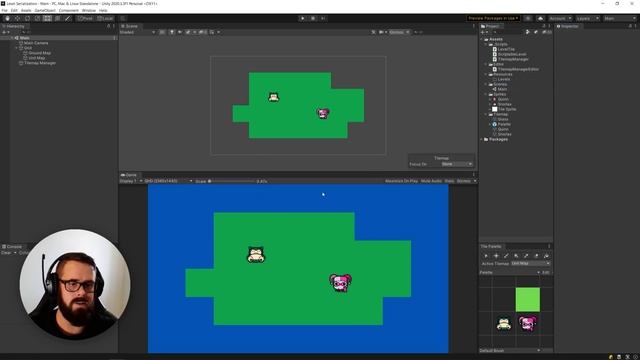
Task: Click the Clear button in Console
Action: pyautogui.click(x=6, y=253)
